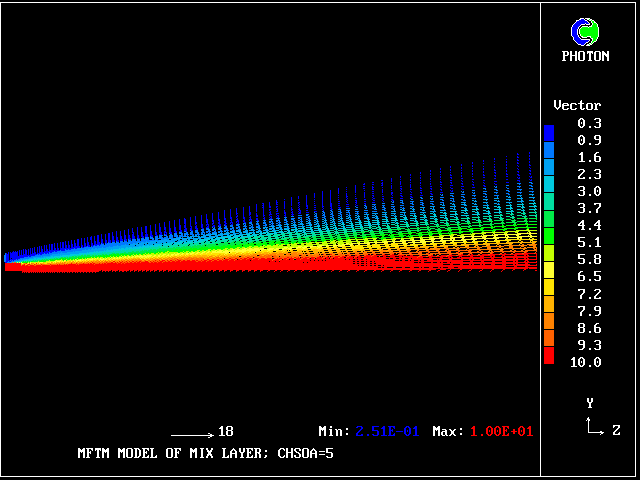Select the Vector legend title
The width and height of the screenshot is (640, 480).
click(x=577, y=105)
